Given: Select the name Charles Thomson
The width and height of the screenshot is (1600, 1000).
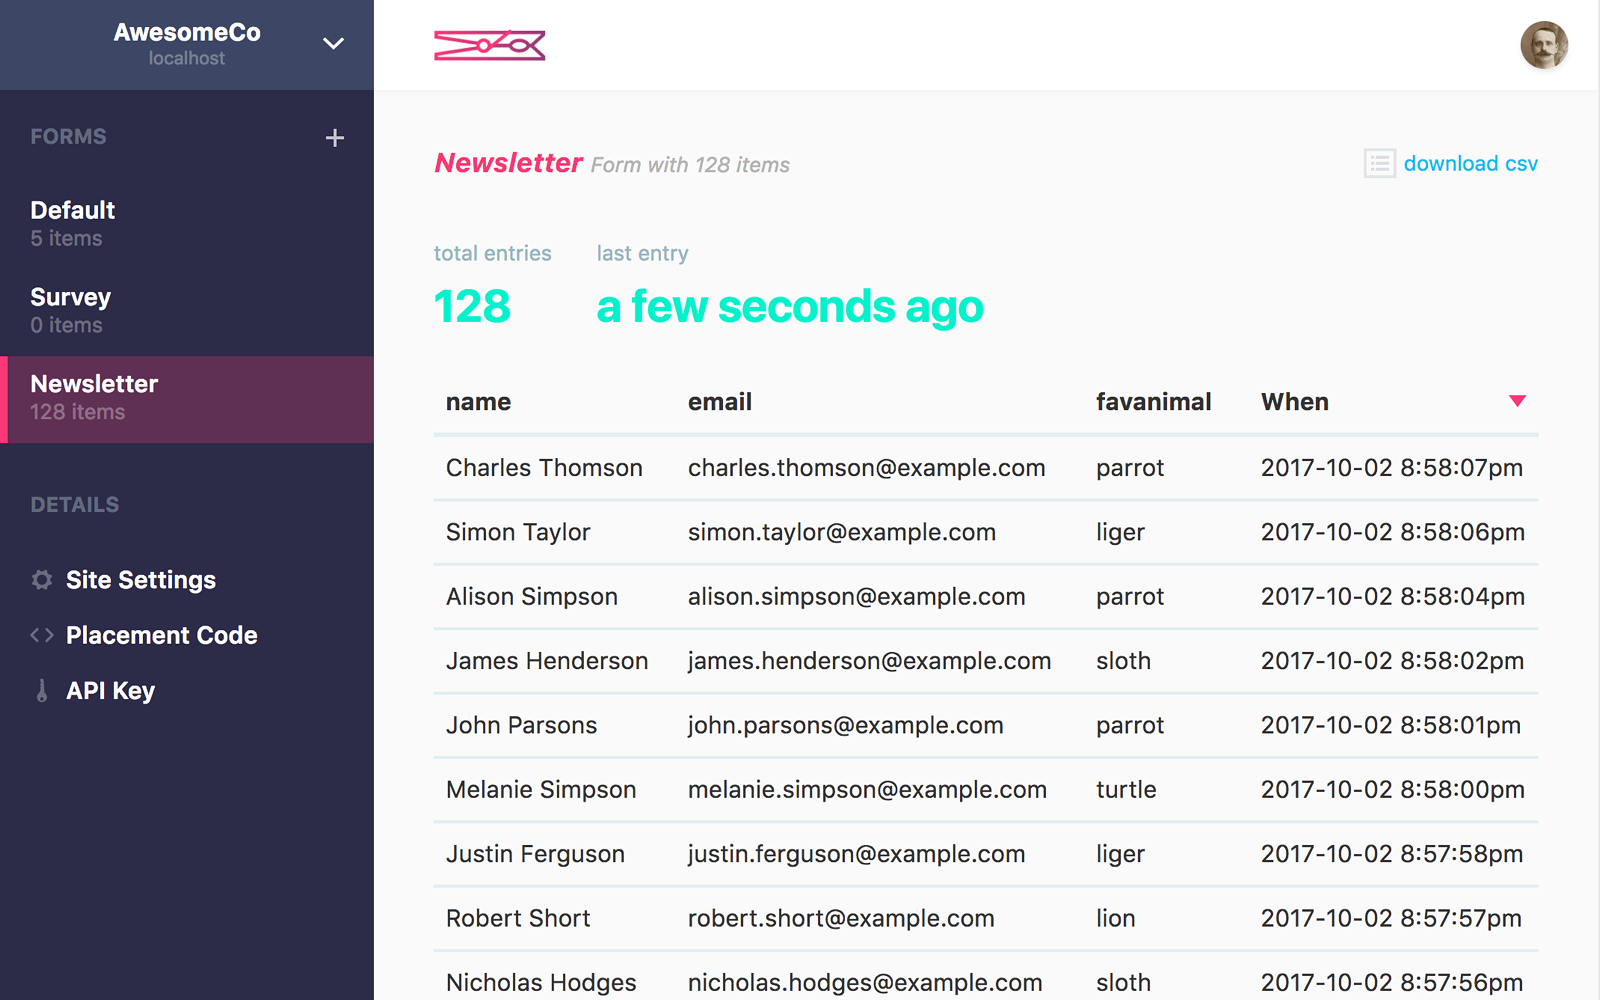Looking at the screenshot, I should pyautogui.click(x=544, y=468).
